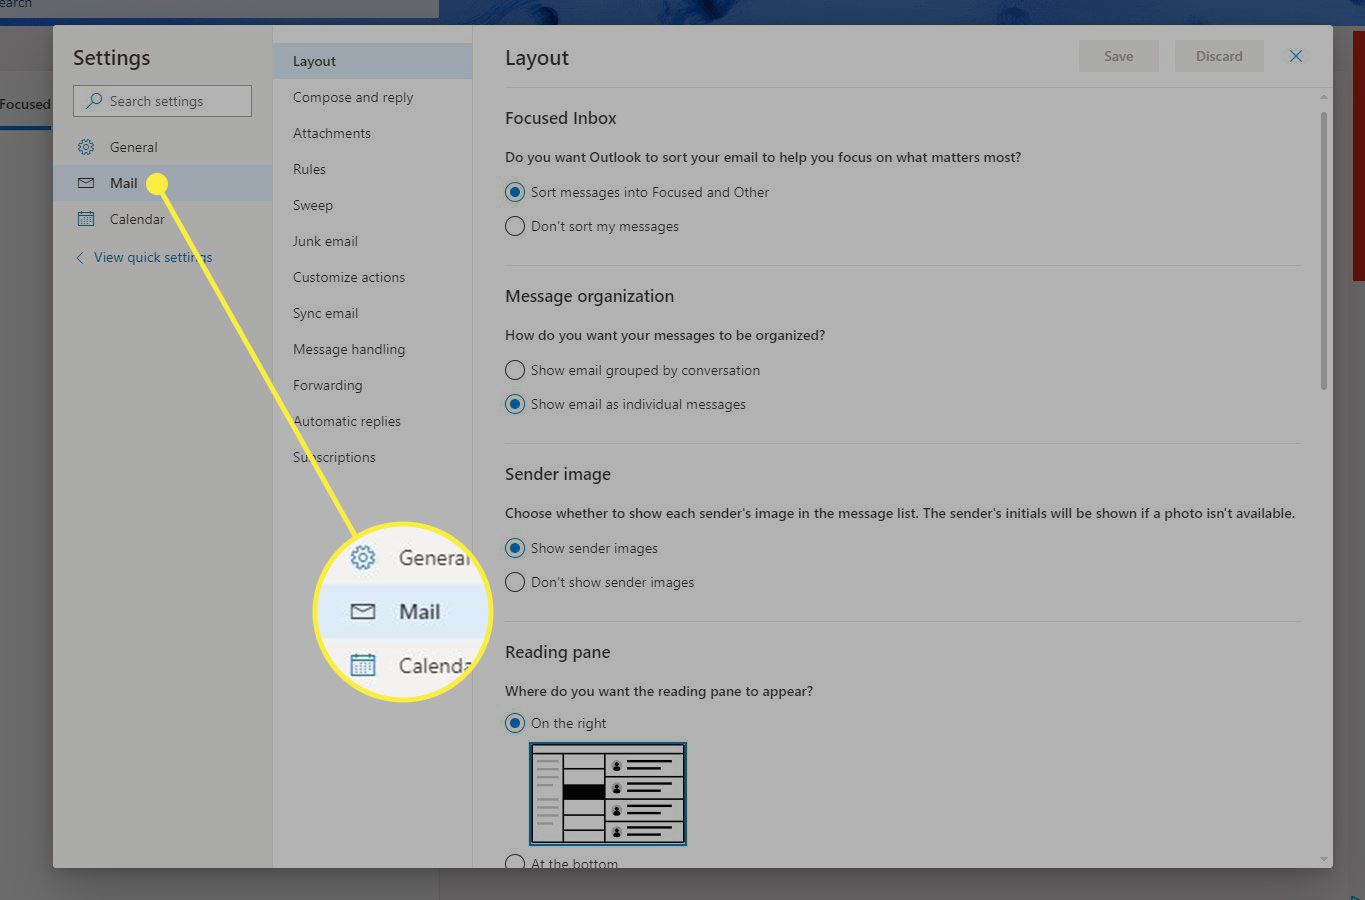The height and width of the screenshot is (900, 1365).
Task: Click the Mail envelope icon in the sidebar
Action: click(86, 183)
